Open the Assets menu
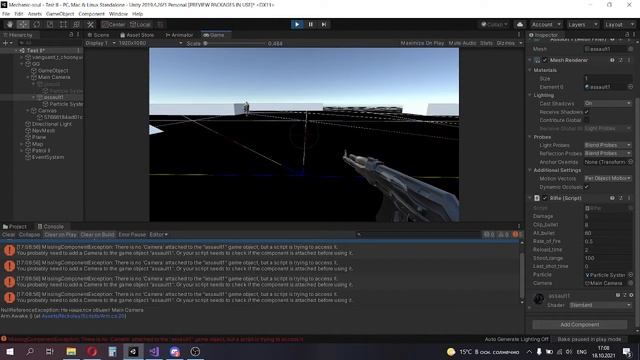 35,14
